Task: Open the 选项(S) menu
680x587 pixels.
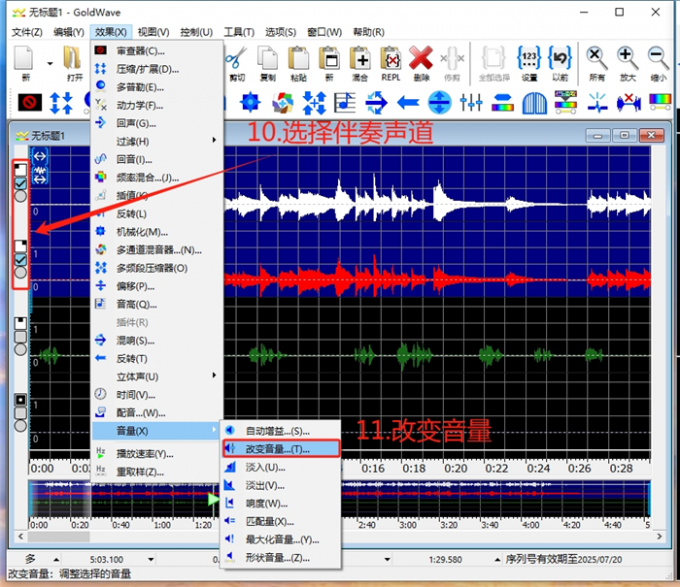Action: 281,32
